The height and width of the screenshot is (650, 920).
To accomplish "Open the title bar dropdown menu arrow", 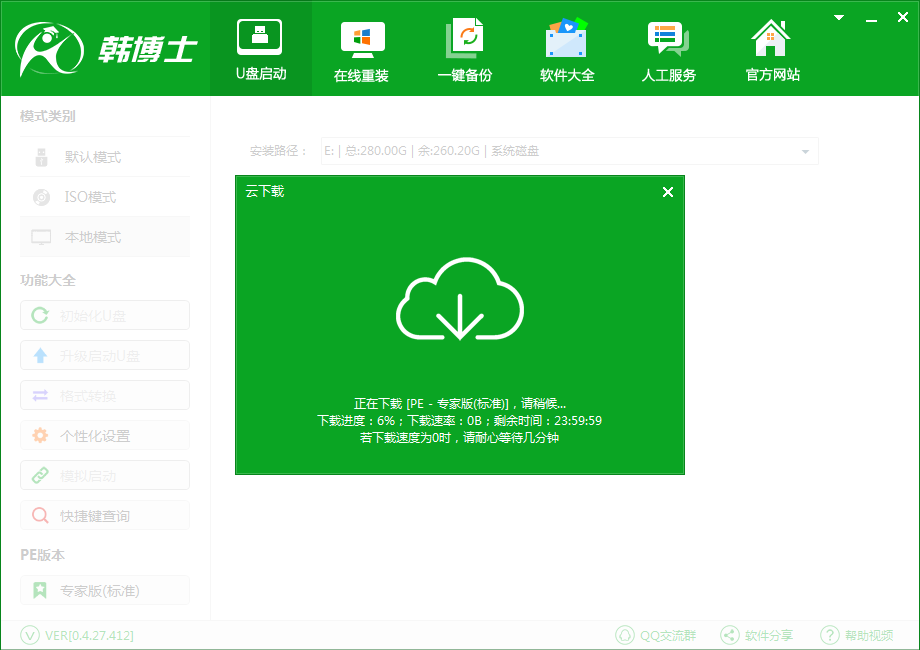I will coord(842,17).
